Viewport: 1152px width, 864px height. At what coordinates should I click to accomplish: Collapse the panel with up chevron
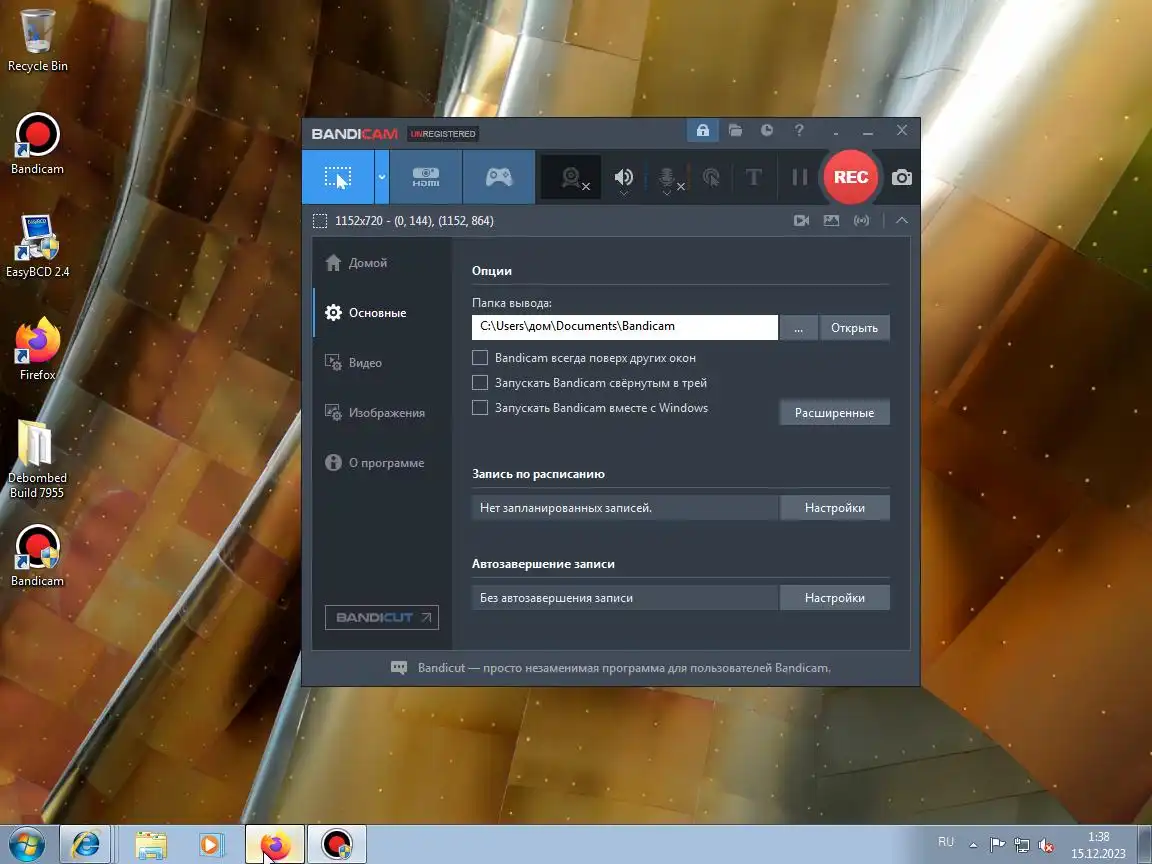[x=901, y=220]
